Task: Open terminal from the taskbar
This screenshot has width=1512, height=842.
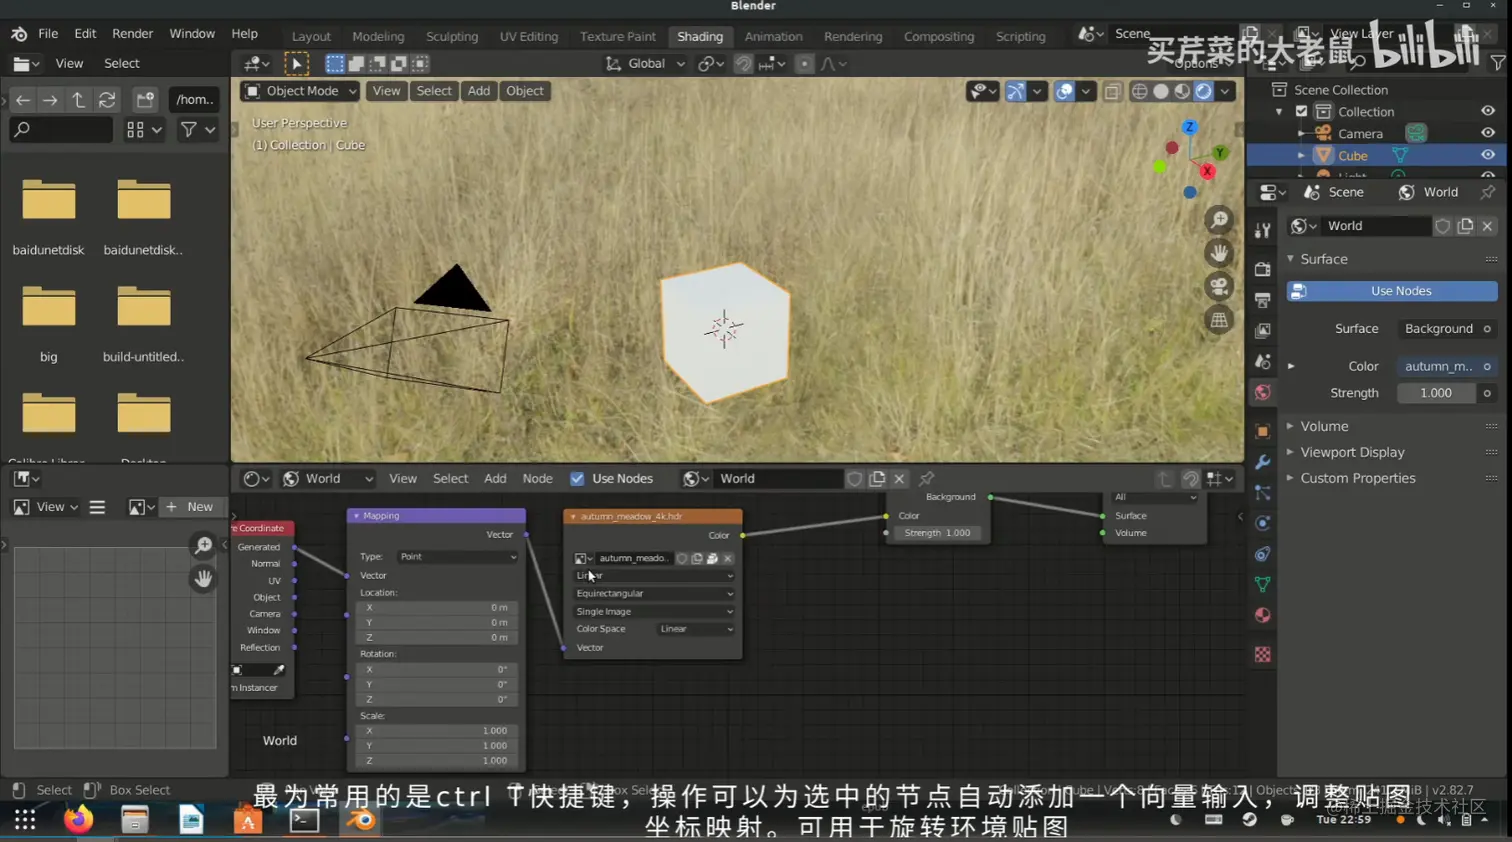Action: (x=304, y=820)
